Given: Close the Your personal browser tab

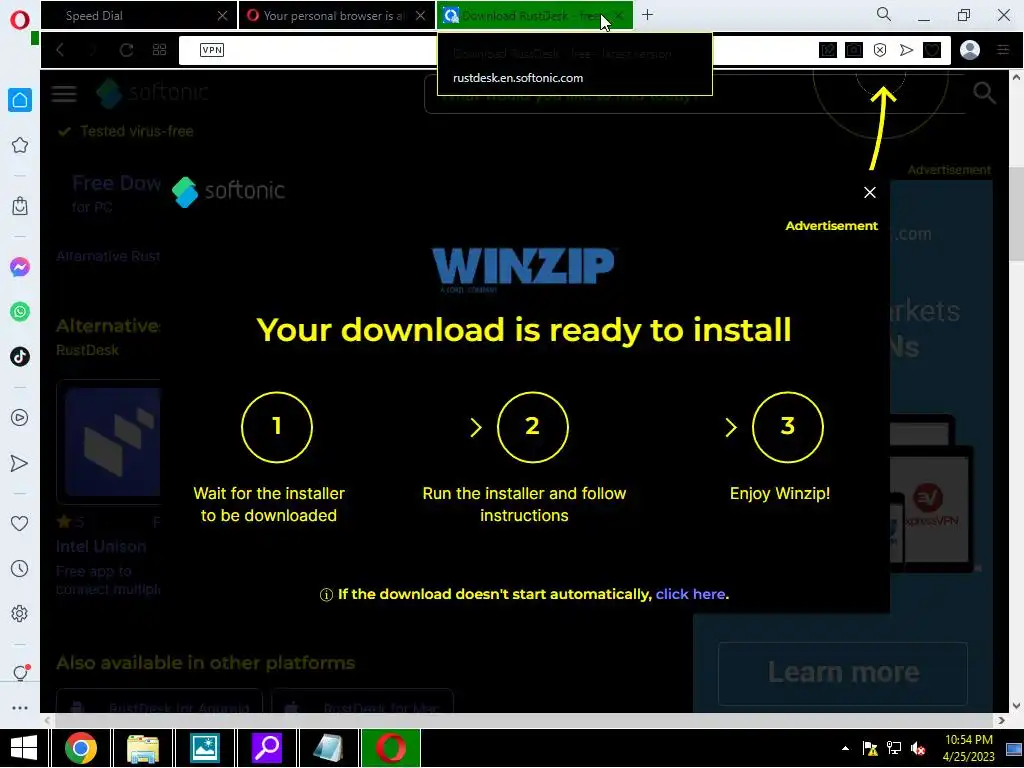Looking at the screenshot, I should click(421, 16).
